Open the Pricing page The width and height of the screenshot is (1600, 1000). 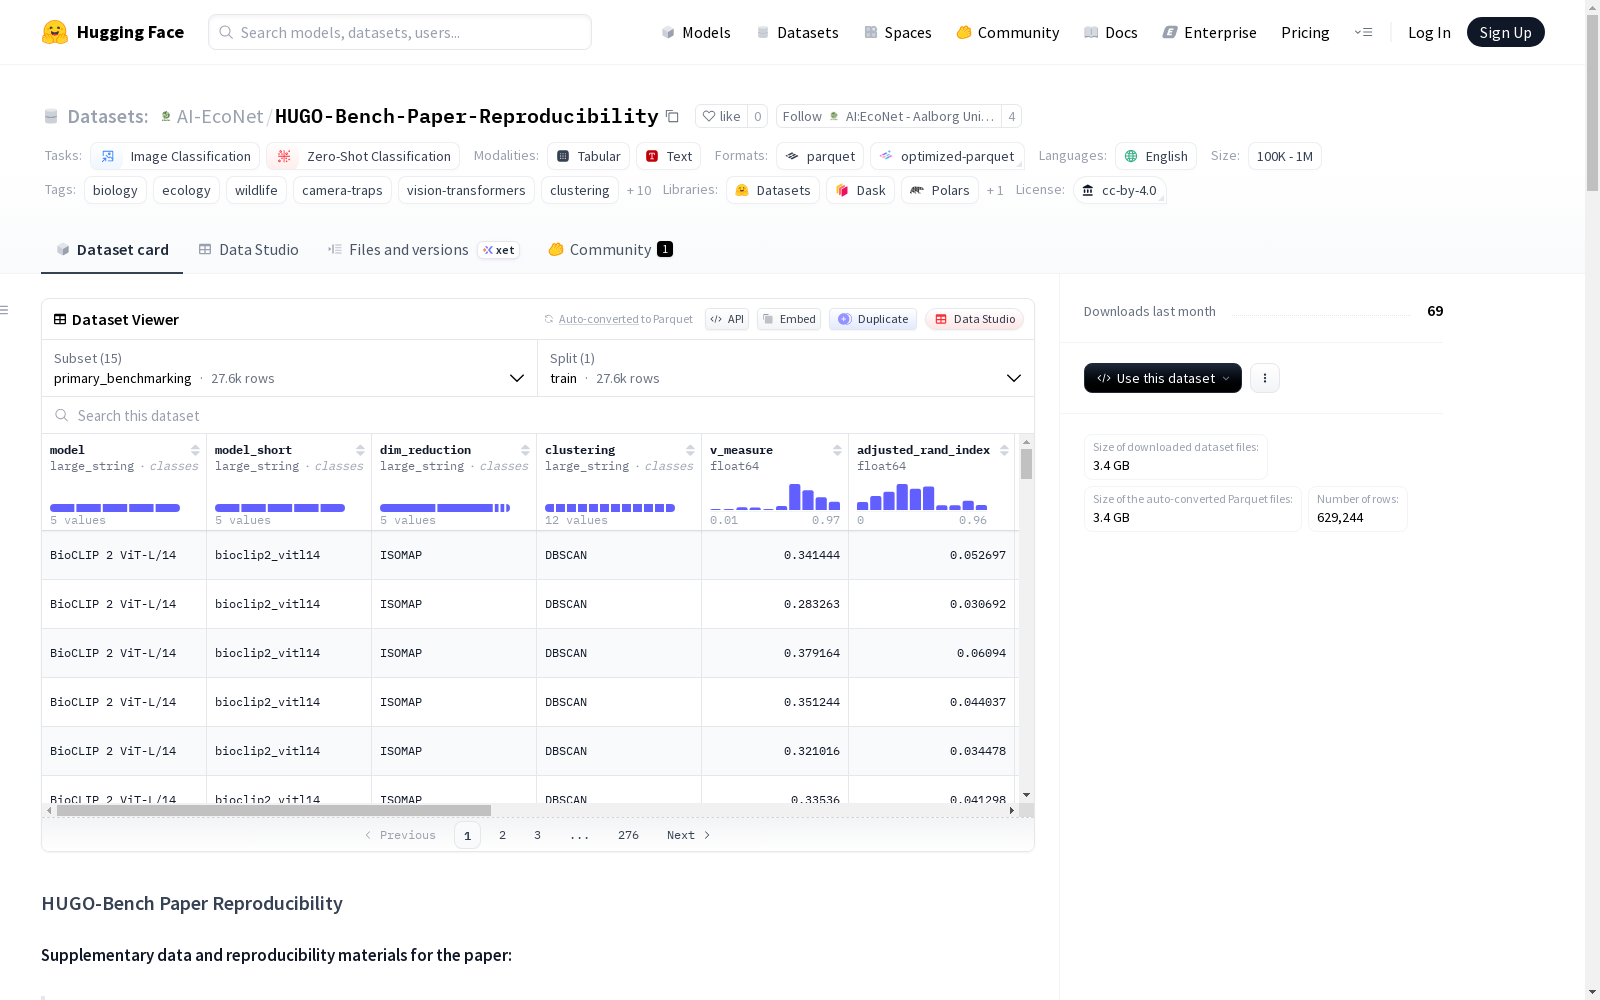(1305, 32)
